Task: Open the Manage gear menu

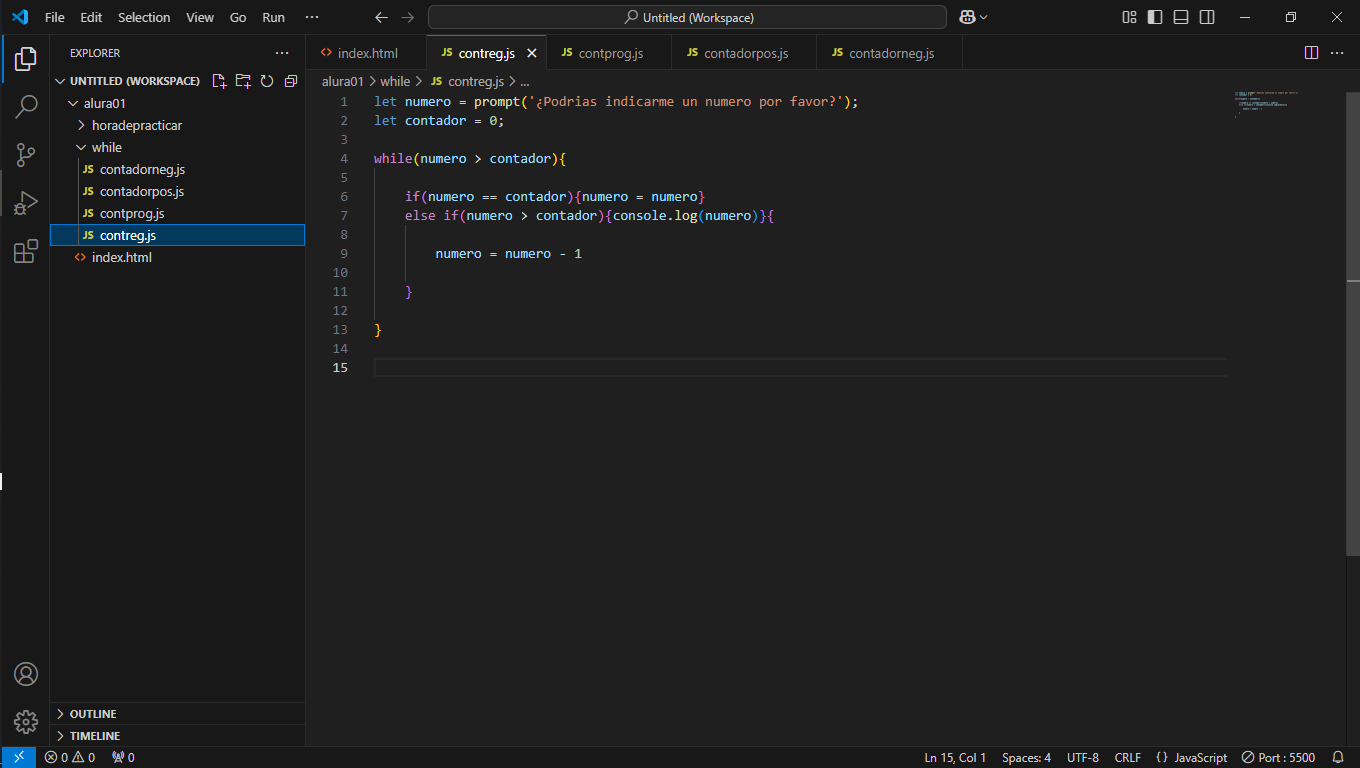Action: [x=26, y=722]
